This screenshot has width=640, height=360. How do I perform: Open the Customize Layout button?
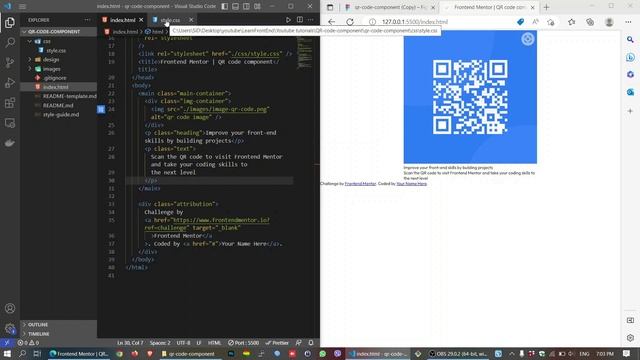click(x=257, y=7)
